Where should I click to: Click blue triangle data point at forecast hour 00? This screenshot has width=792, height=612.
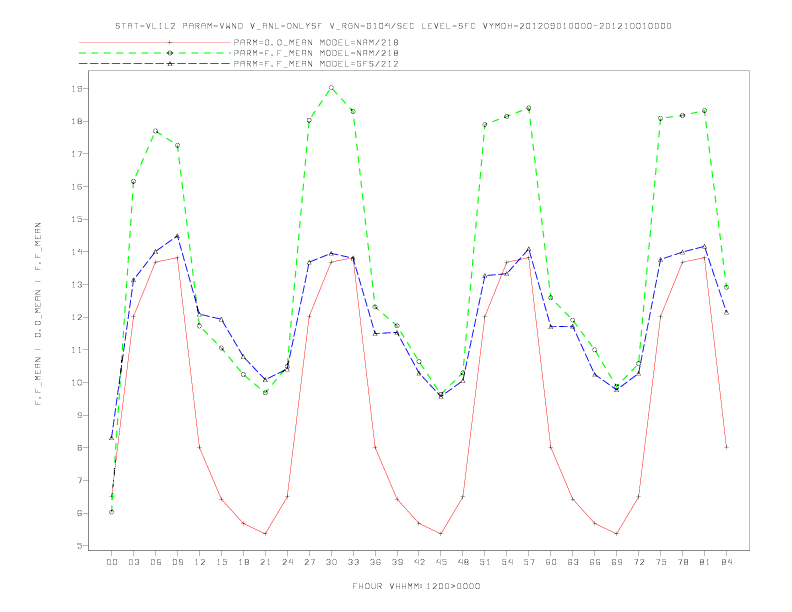pyautogui.click(x=112, y=438)
